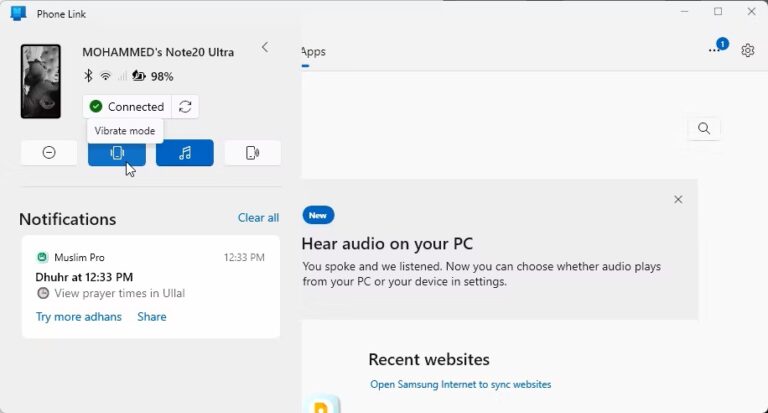This screenshot has height=413, width=768.
Task: Click the New badge on banner
Action: [x=318, y=215]
